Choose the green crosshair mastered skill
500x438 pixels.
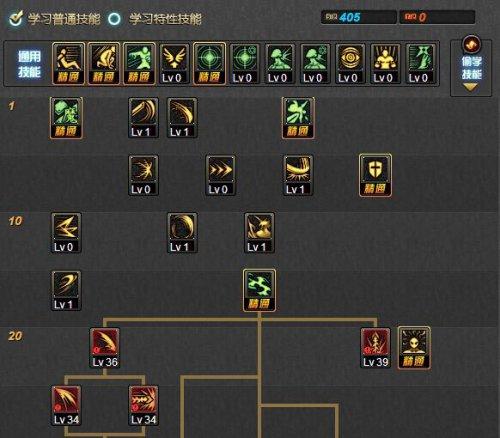pyautogui.click(x=209, y=63)
